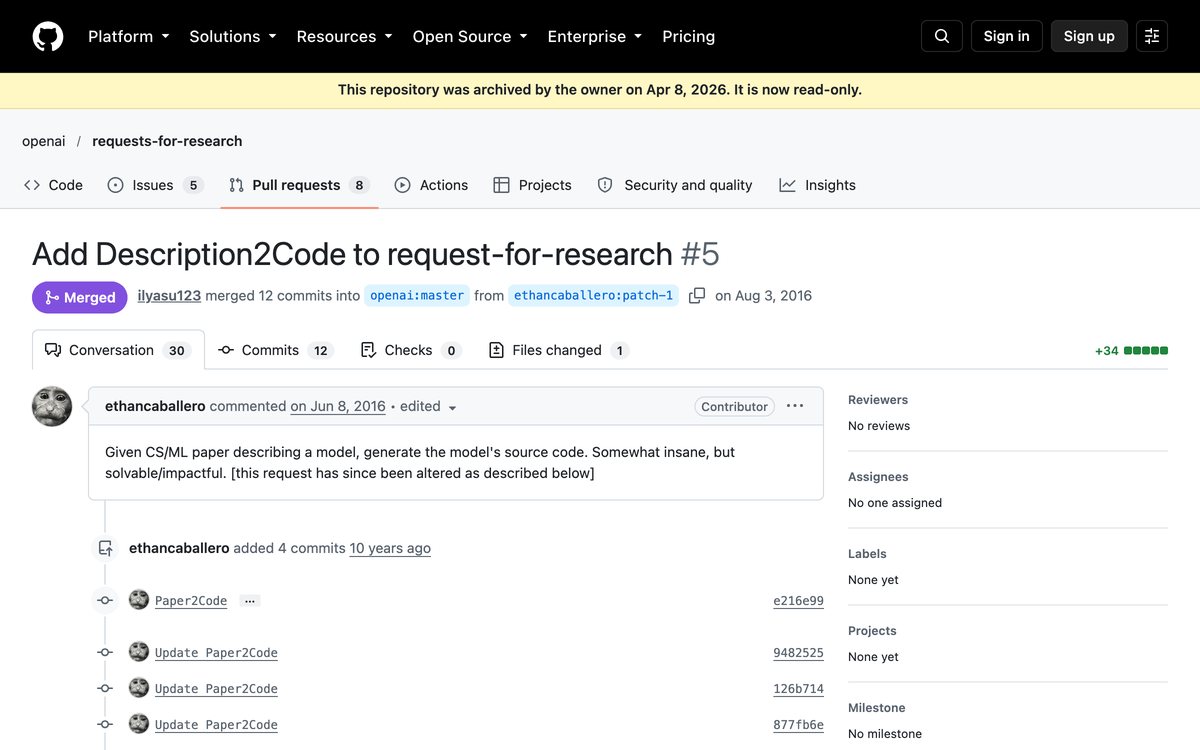1200x750 pixels.
Task: Copy the head branch name icon
Action: tap(697, 295)
